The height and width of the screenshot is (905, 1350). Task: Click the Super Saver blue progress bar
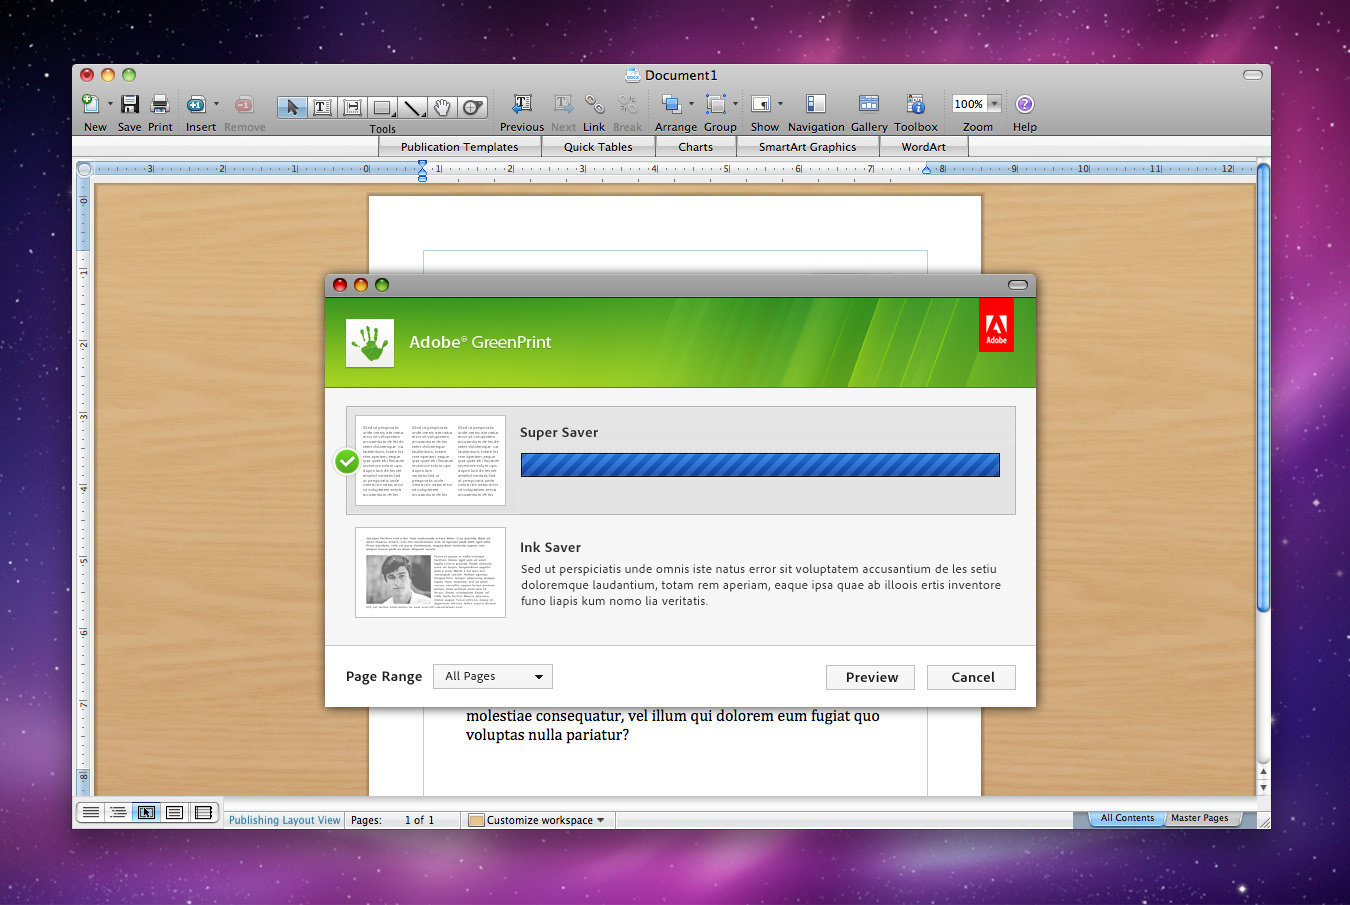(x=760, y=465)
